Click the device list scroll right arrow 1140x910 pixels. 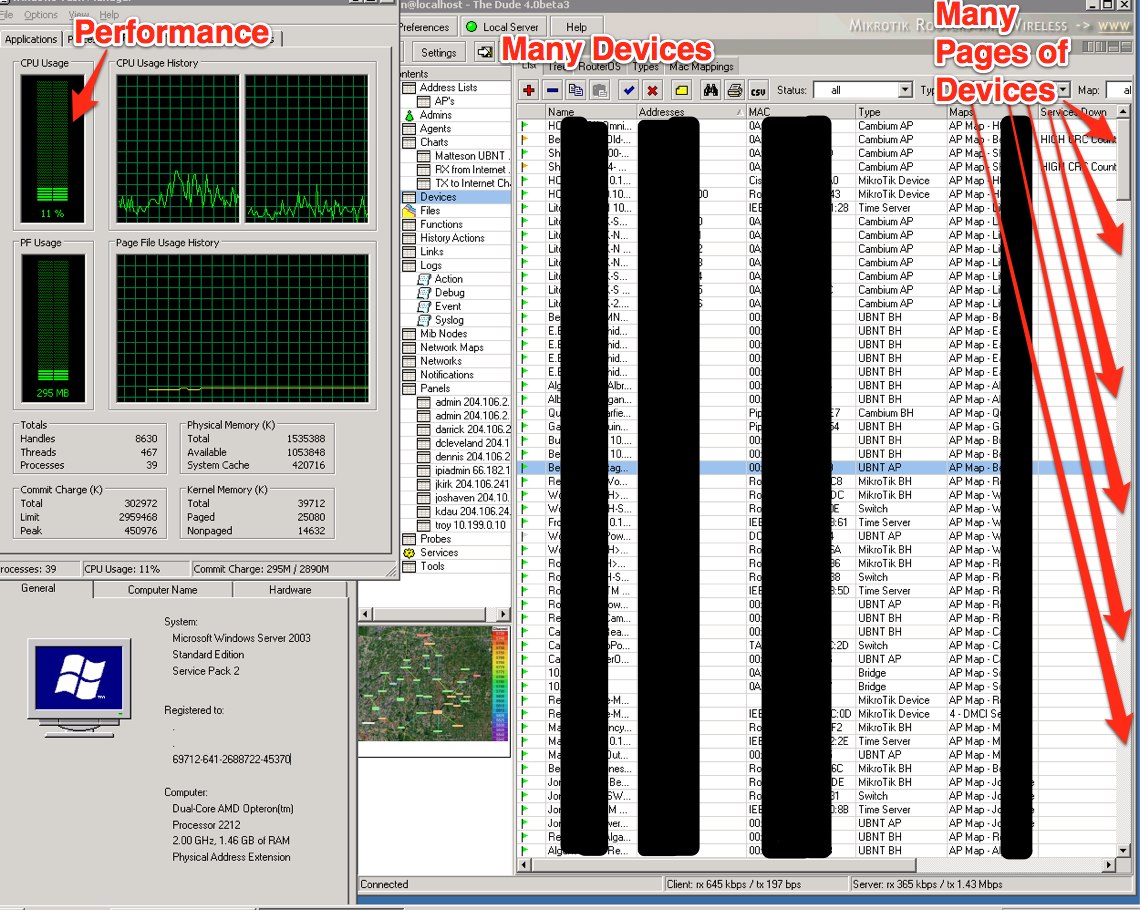pyautogui.click(x=1109, y=865)
